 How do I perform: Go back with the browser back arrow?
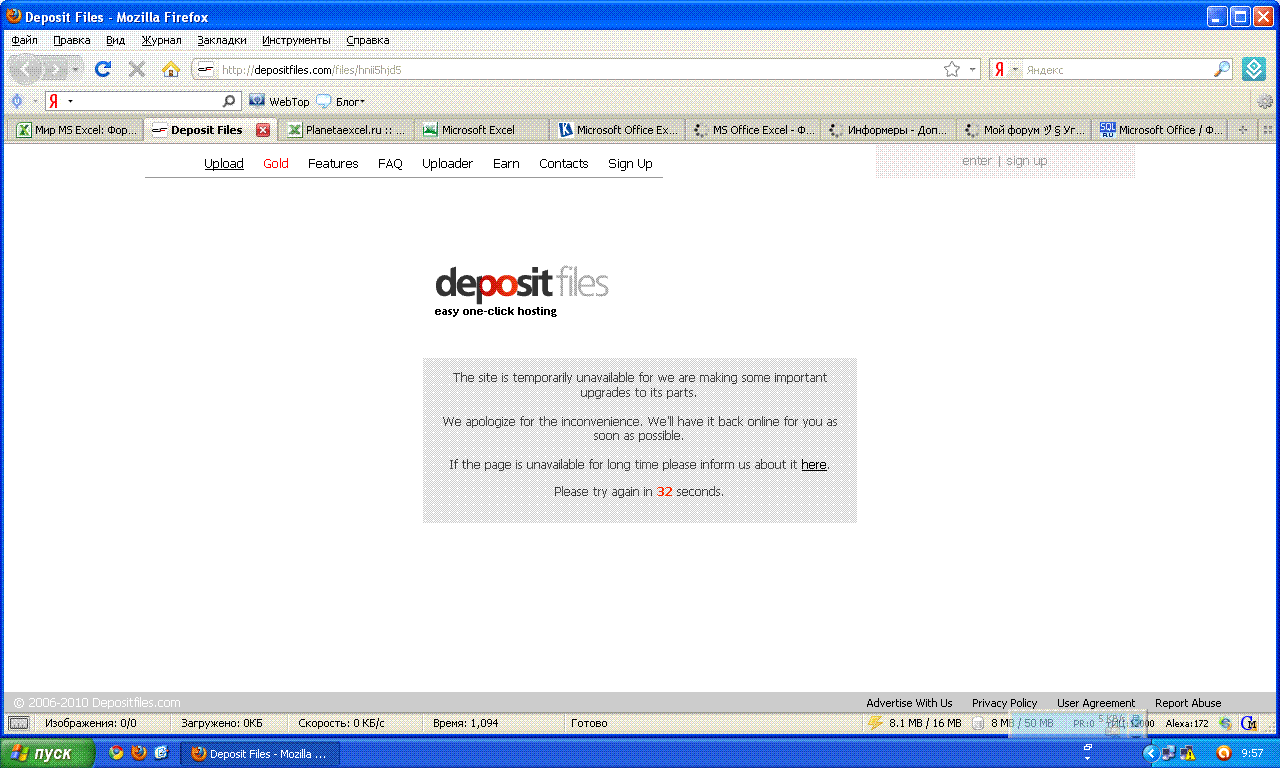coord(26,69)
